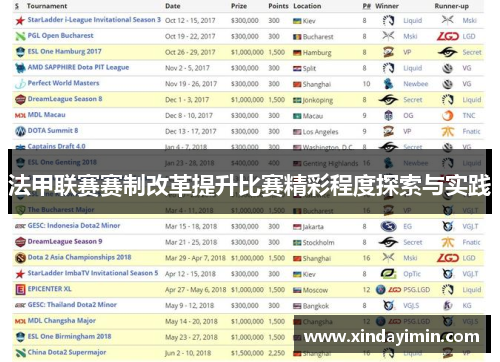Click the StarLadder ImbaTV Season 5 star icon
500x362 pixels.
pyautogui.click(x=20, y=274)
